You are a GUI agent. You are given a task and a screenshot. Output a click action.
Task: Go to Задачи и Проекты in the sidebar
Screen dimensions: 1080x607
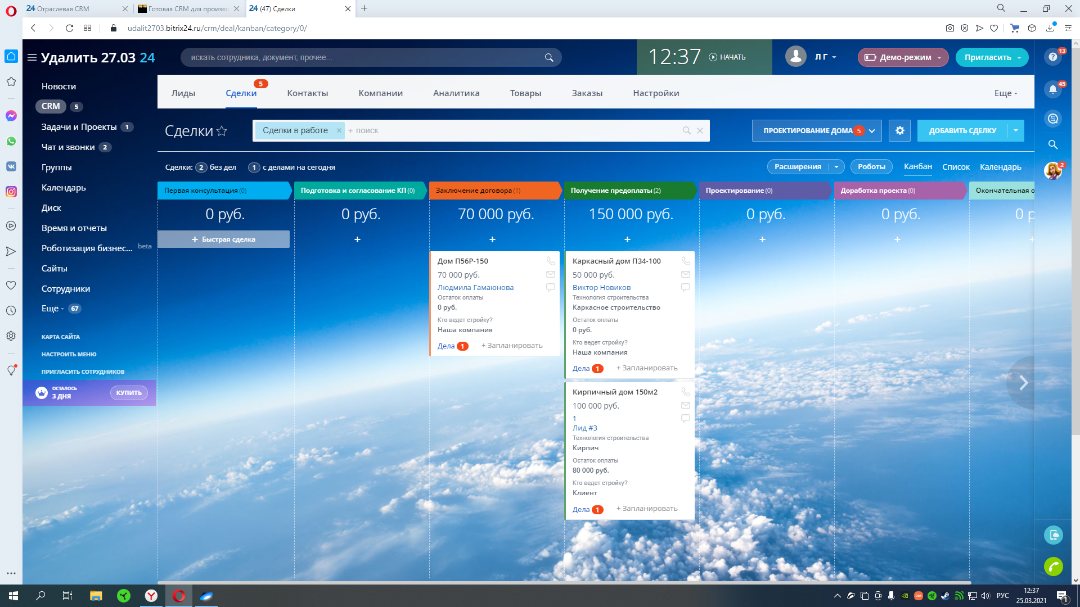[x=79, y=127]
